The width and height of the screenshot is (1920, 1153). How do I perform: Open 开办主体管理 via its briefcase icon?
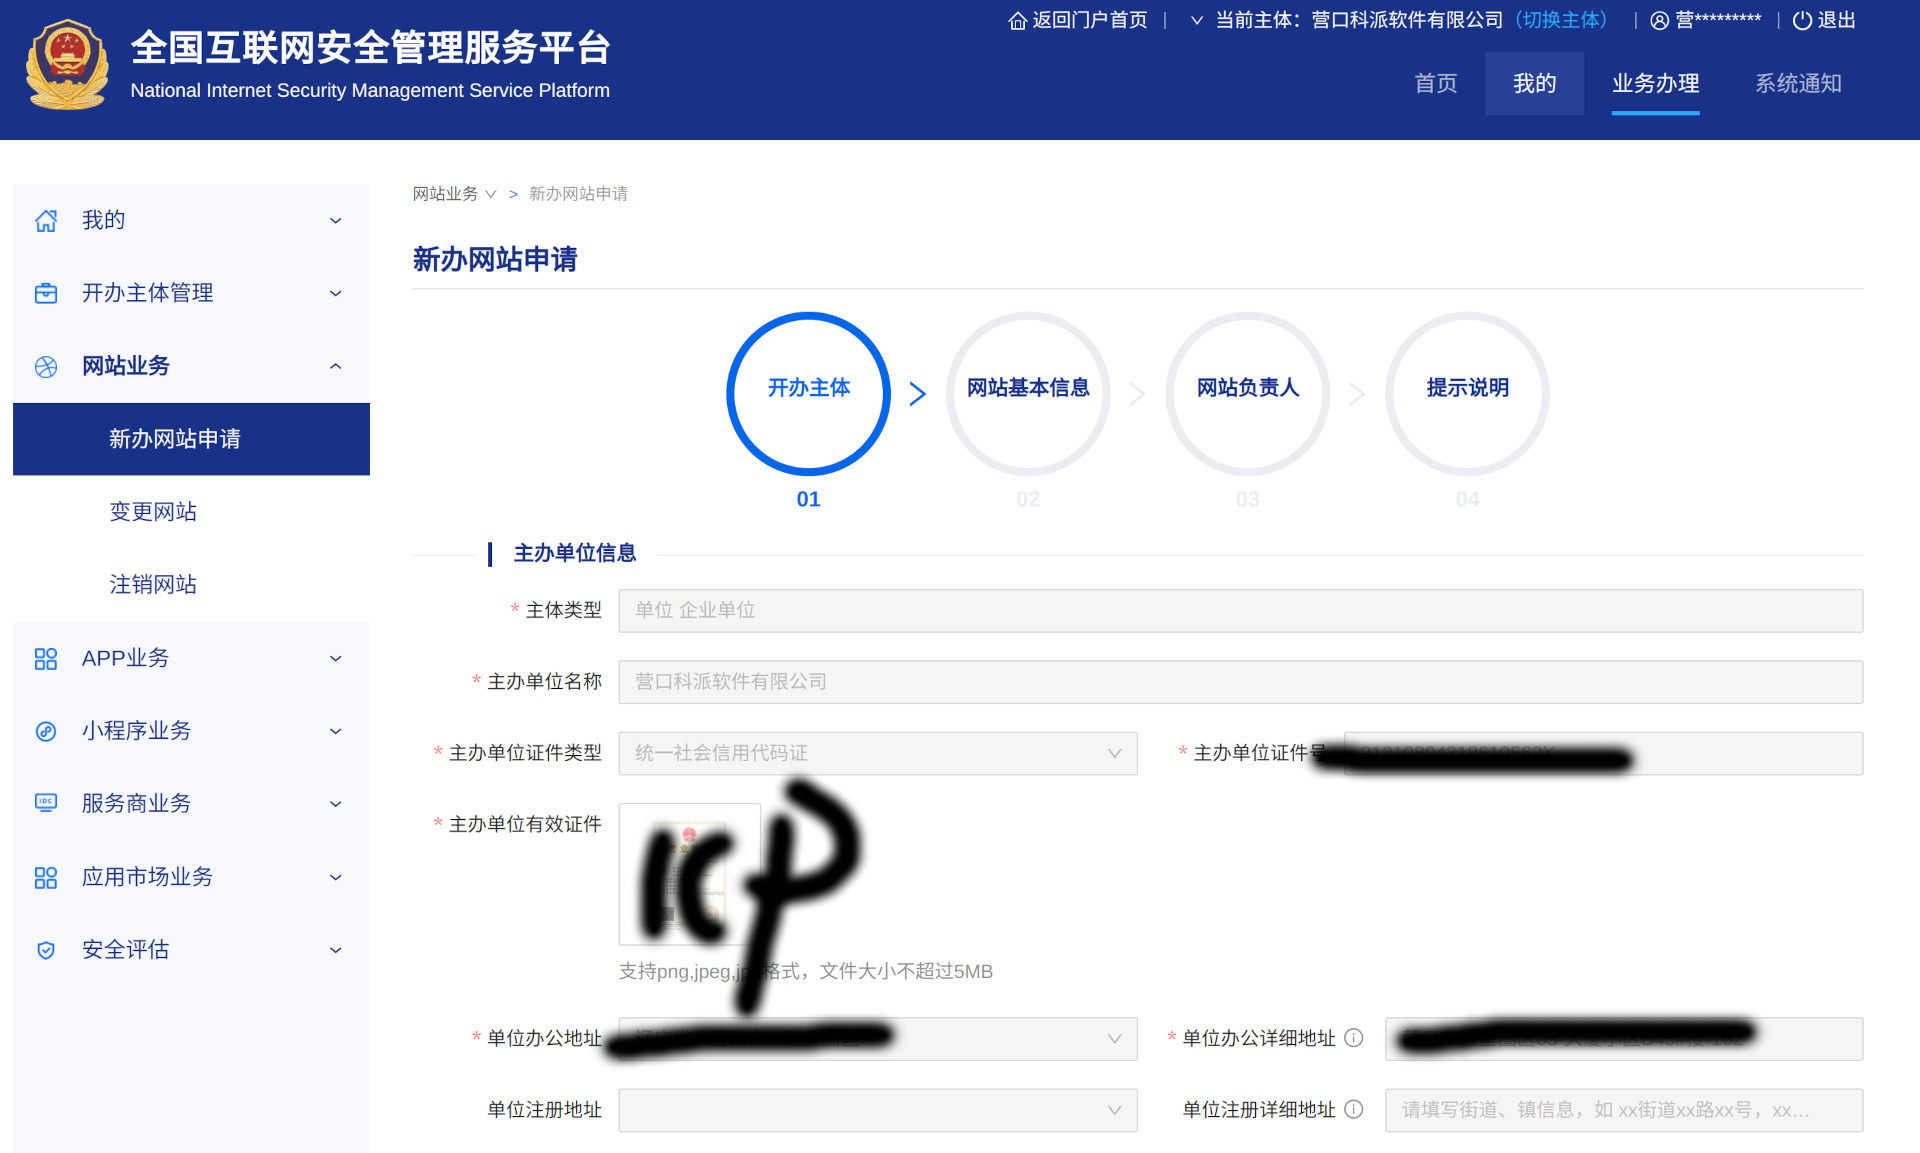pos(46,293)
